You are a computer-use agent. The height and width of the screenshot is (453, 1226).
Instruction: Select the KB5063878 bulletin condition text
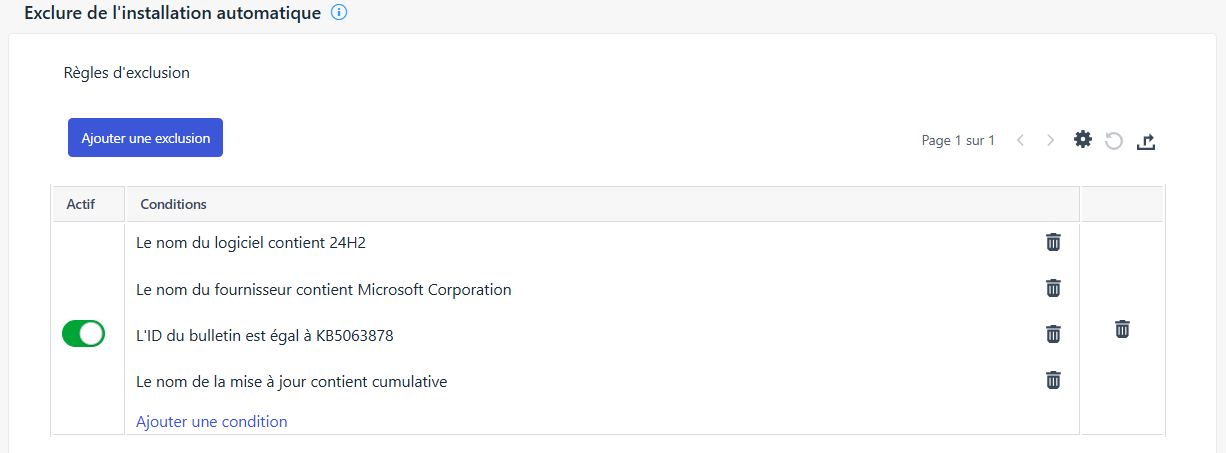tap(265, 336)
